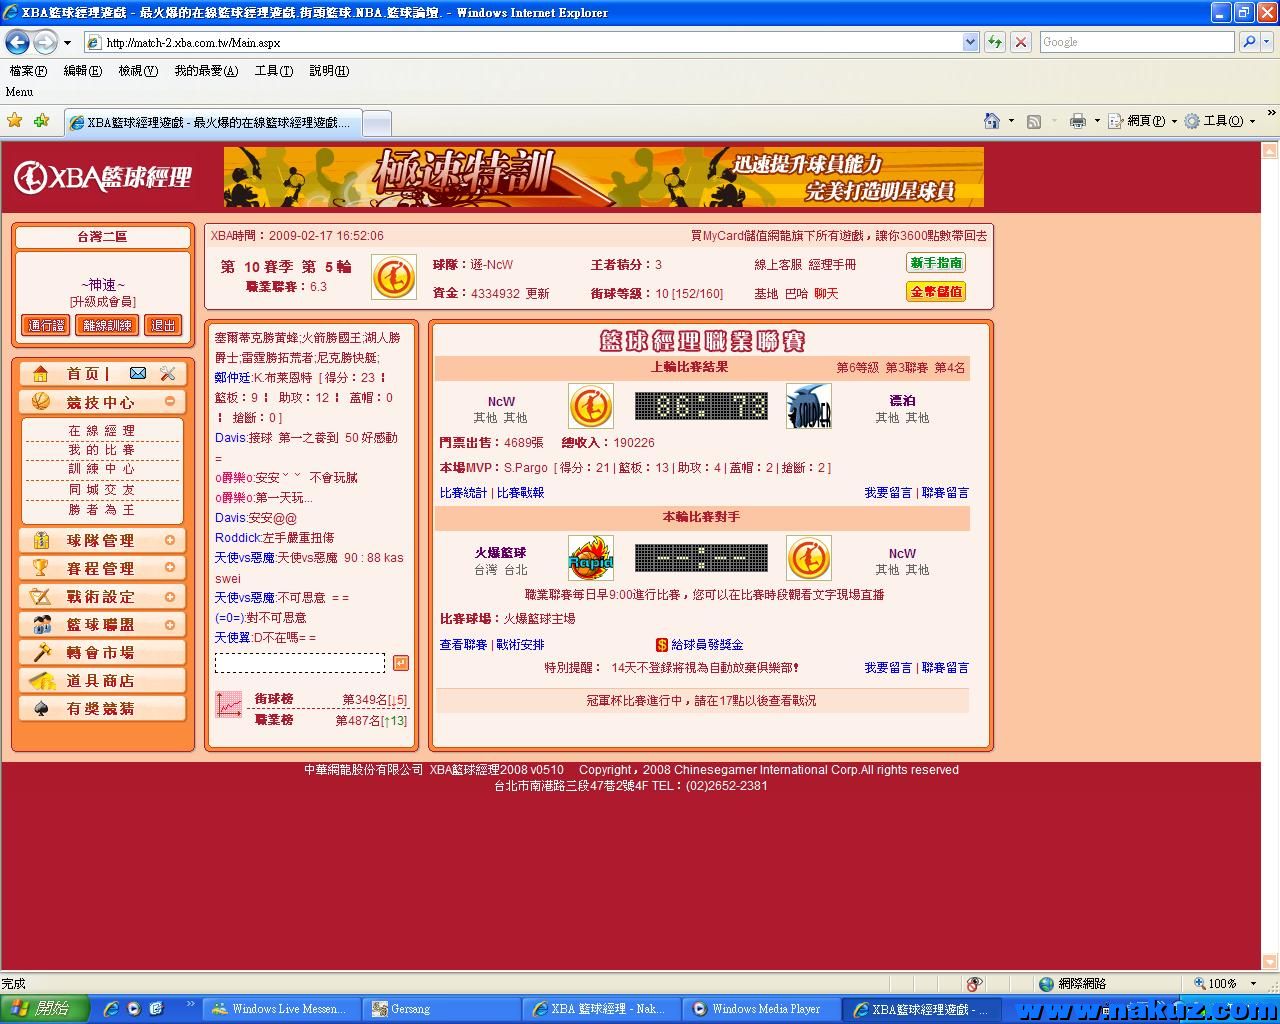1280x1024 pixels.
Task: Open the 說明(H) menu
Action: (x=329, y=71)
